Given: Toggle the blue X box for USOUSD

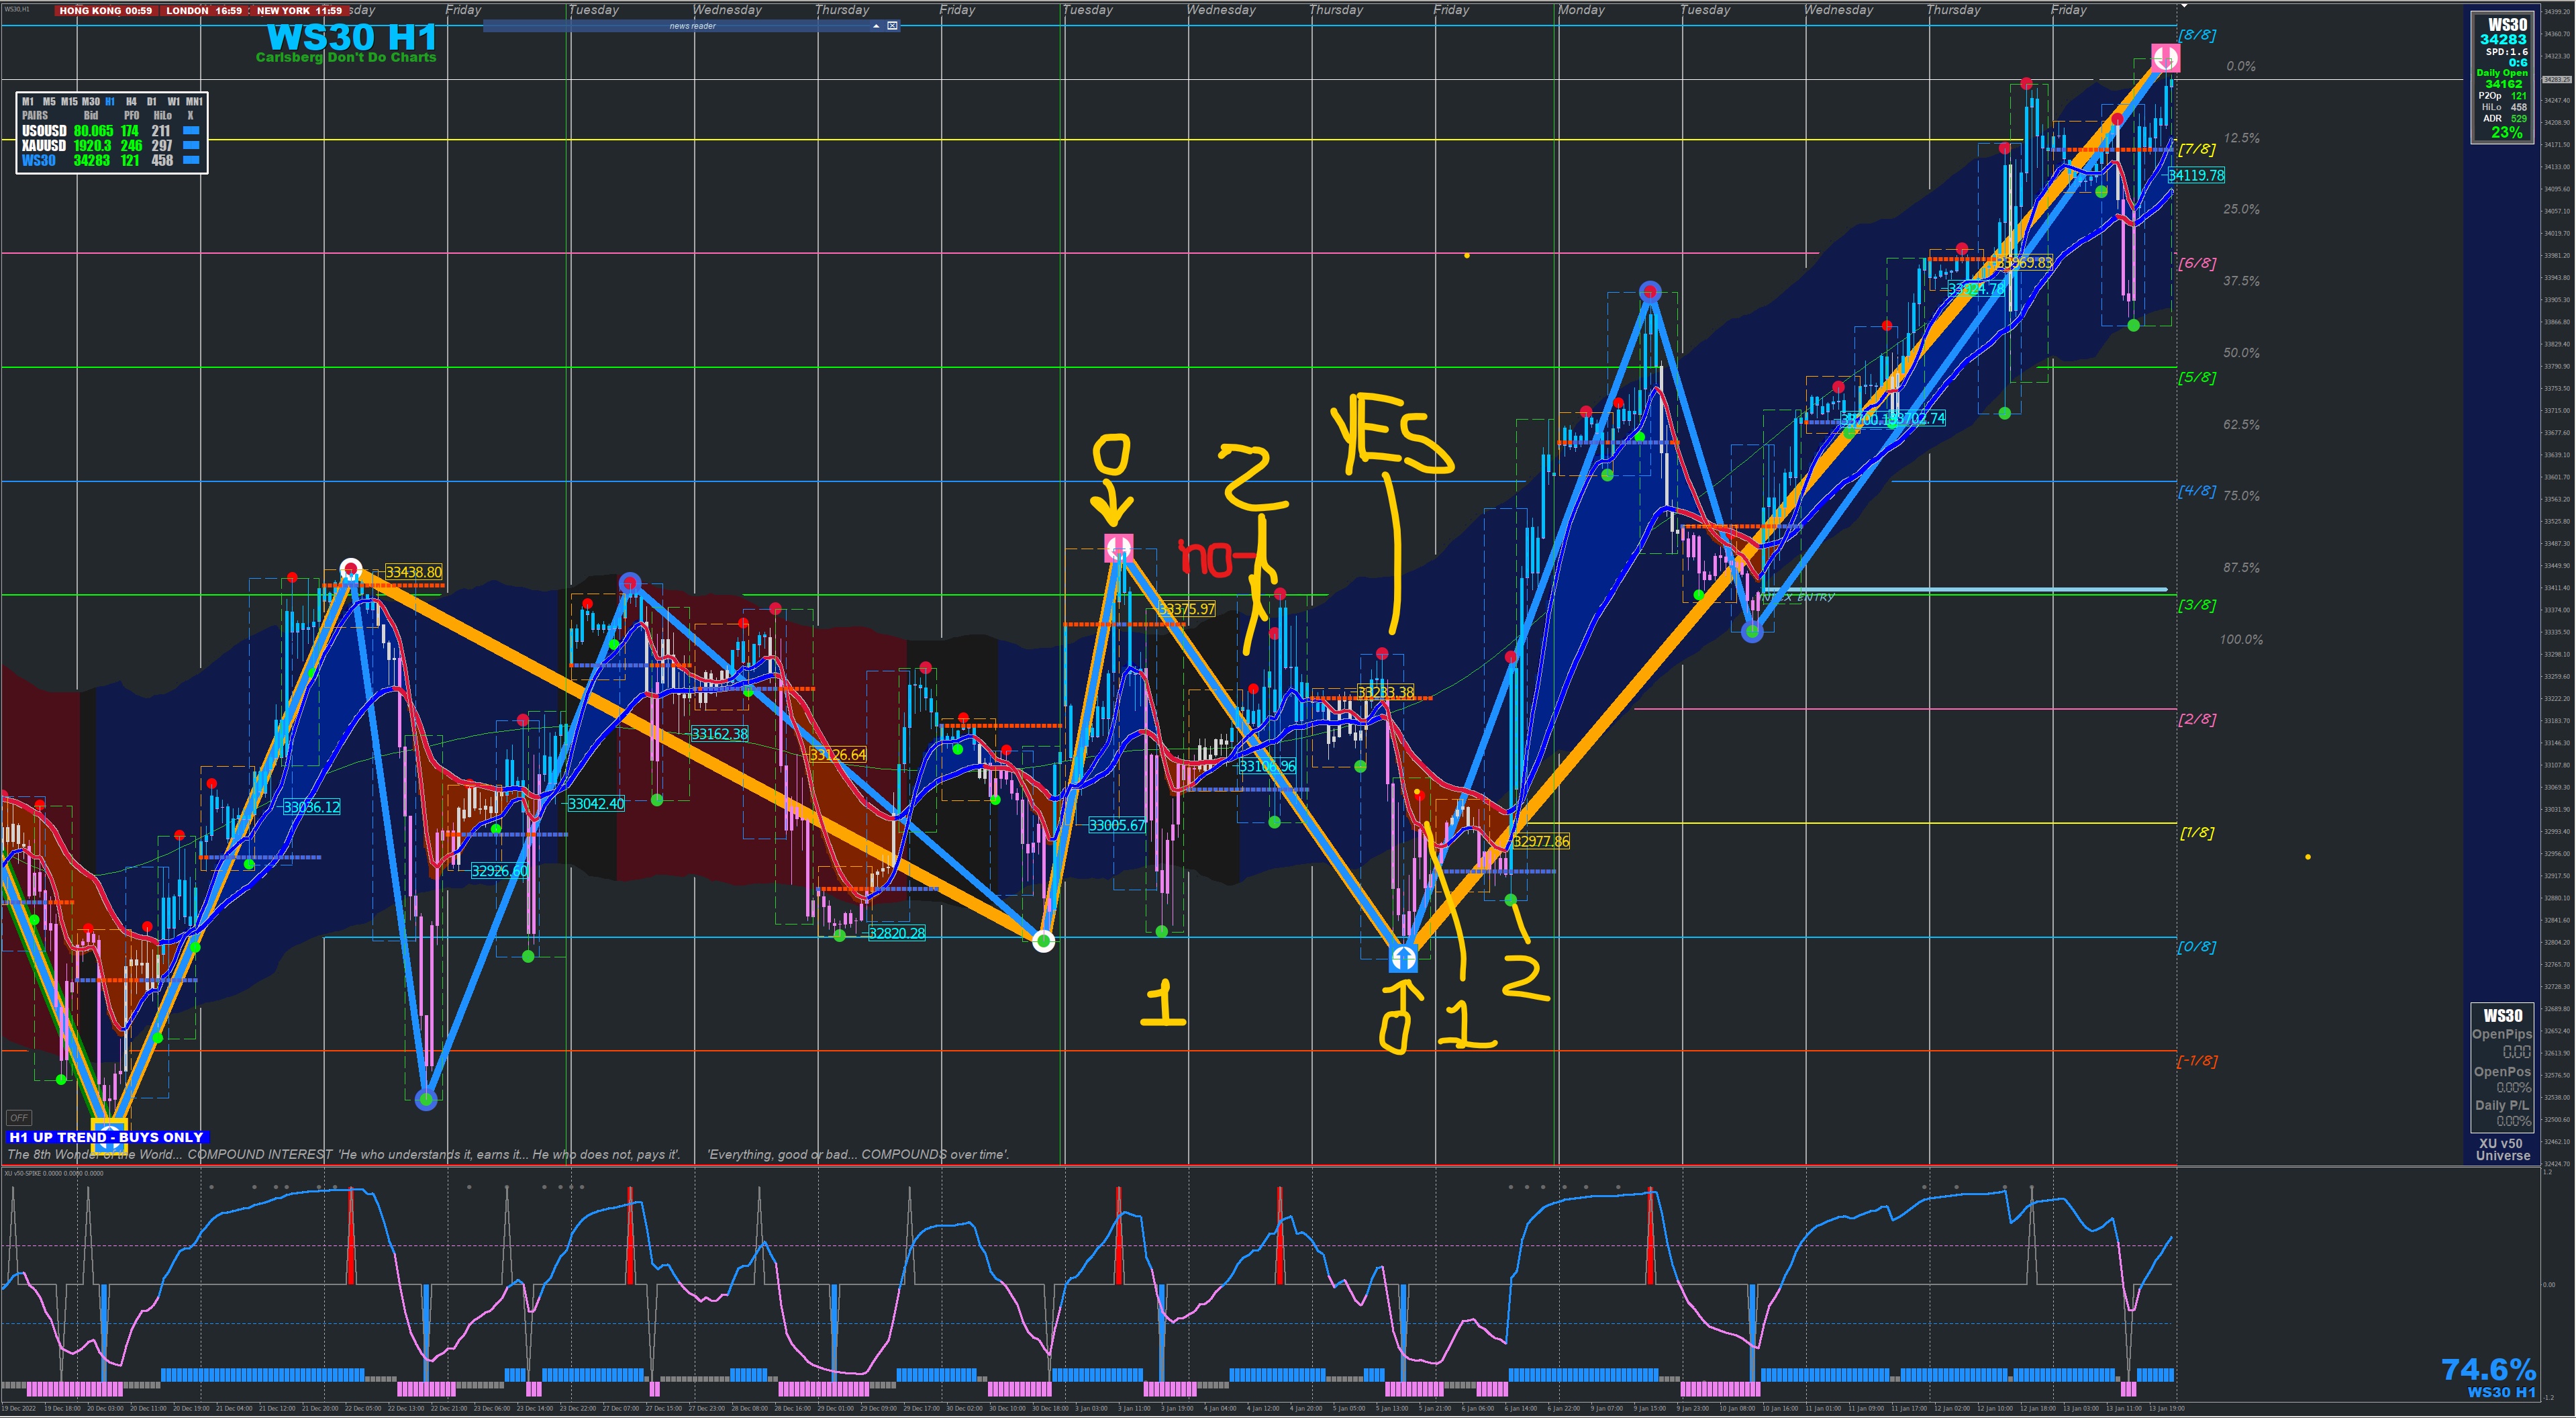Looking at the screenshot, I should [191, 131].
